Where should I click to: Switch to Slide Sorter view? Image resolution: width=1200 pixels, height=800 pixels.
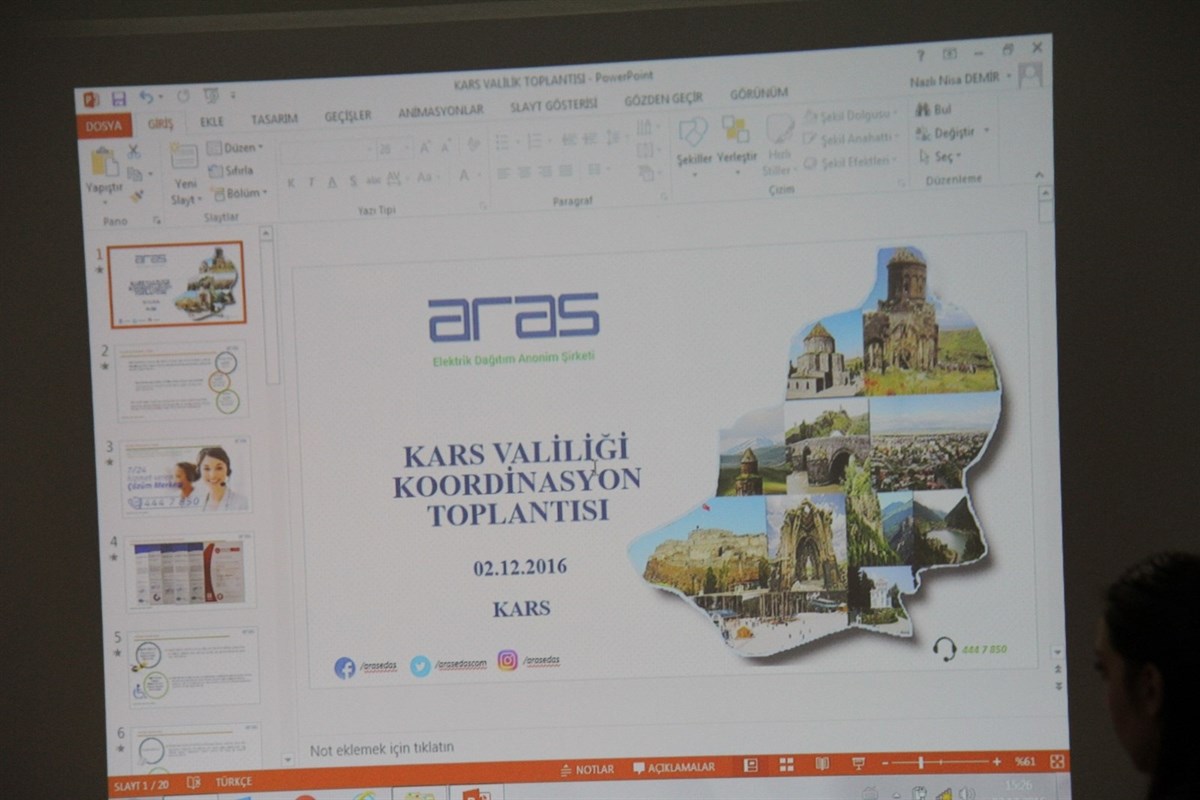(x=786, y=765)
